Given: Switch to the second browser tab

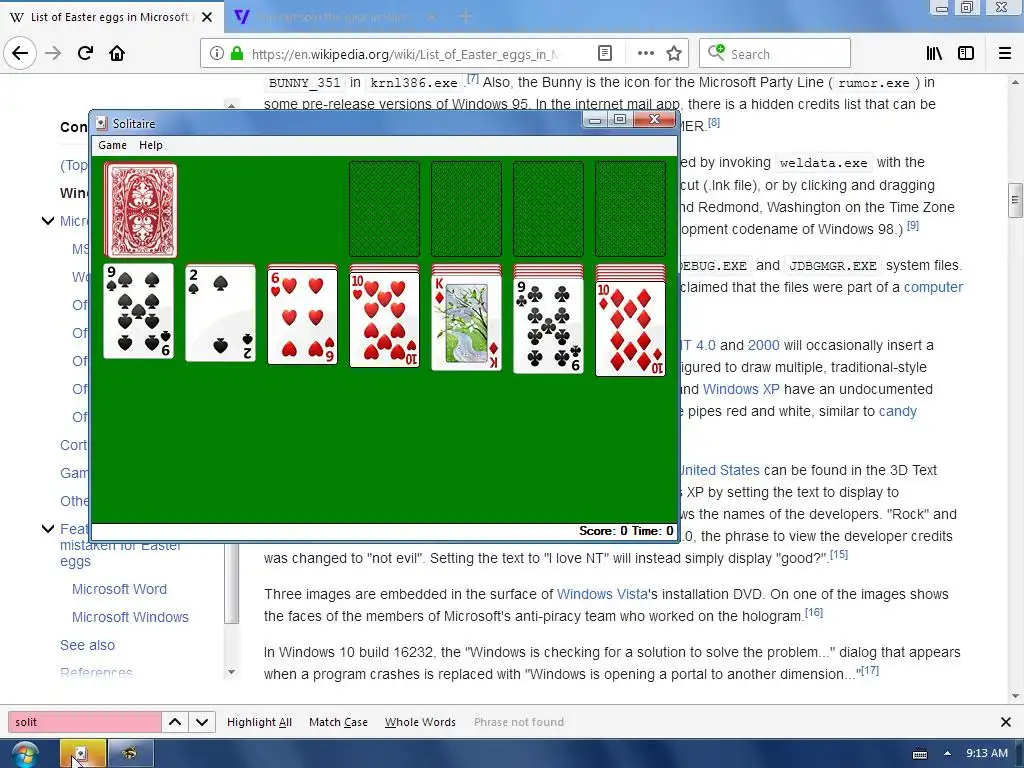Looking at the screenshot, I should click(332, 17).
